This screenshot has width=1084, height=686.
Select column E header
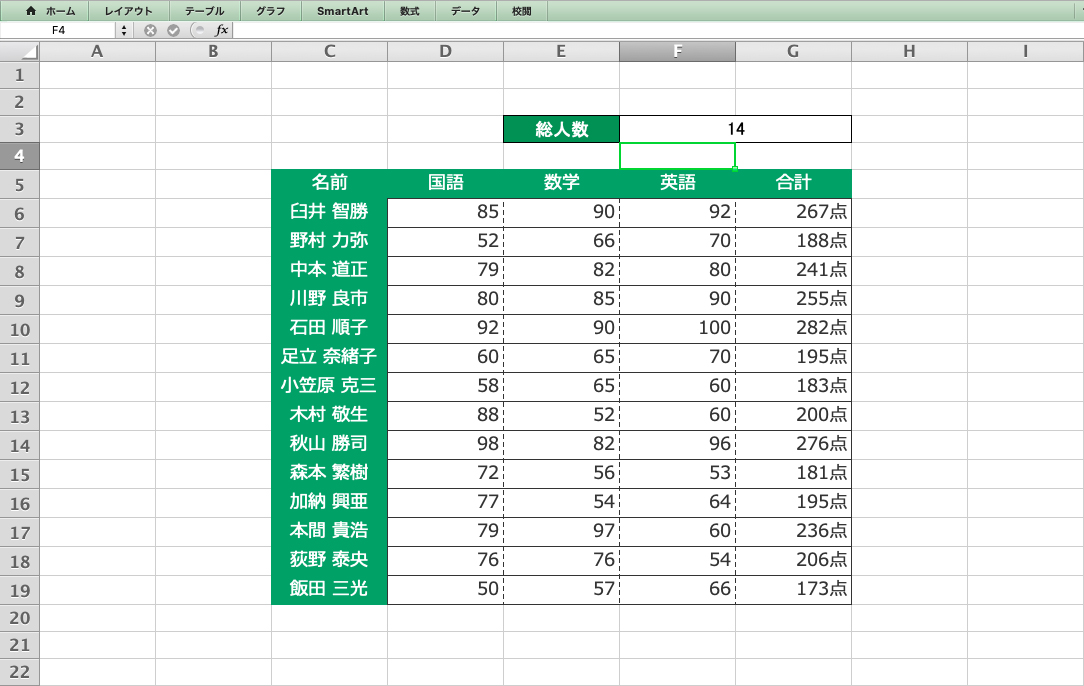[x=561, y=51]
